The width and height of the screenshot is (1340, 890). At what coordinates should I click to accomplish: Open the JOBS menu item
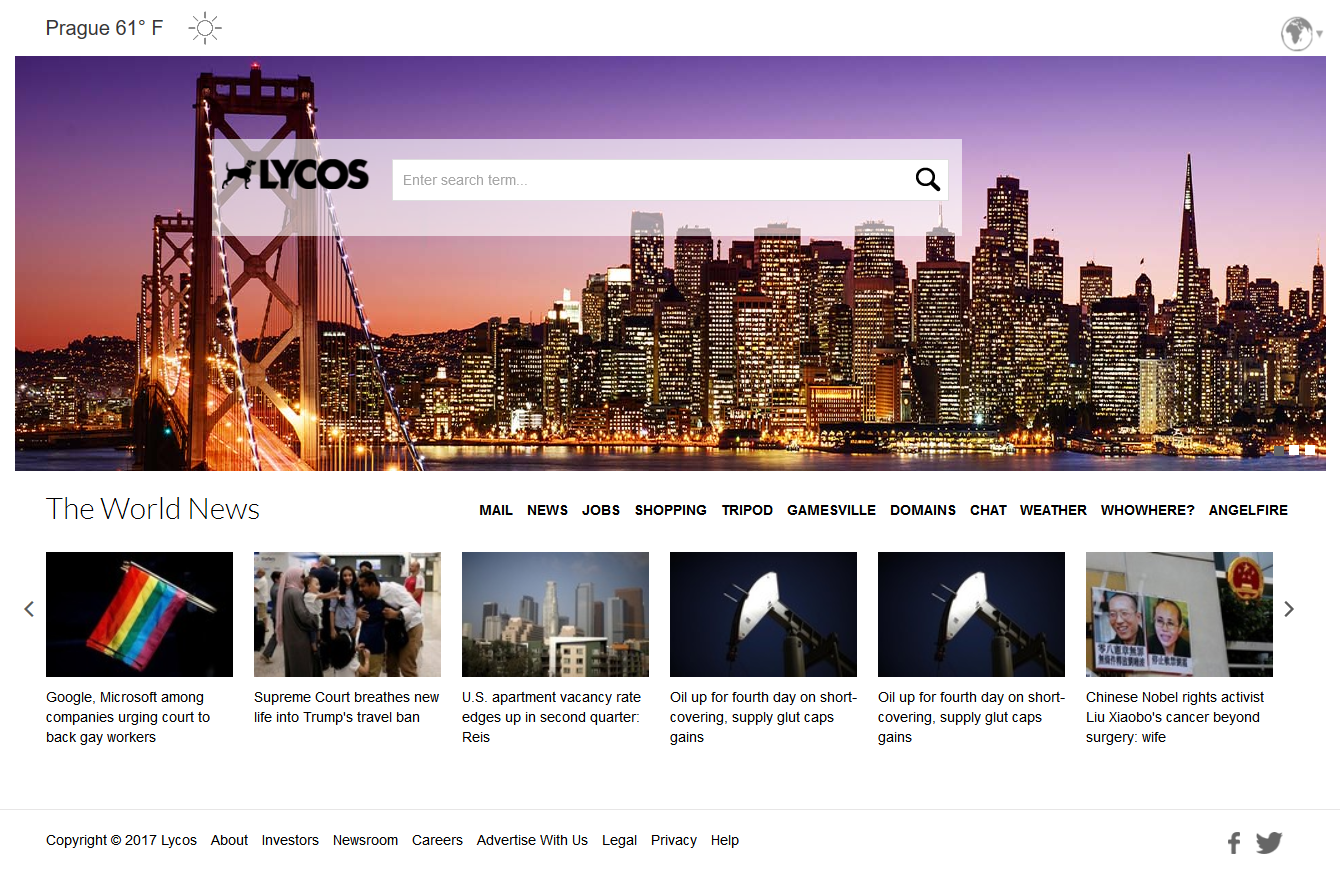click(601, 510)
